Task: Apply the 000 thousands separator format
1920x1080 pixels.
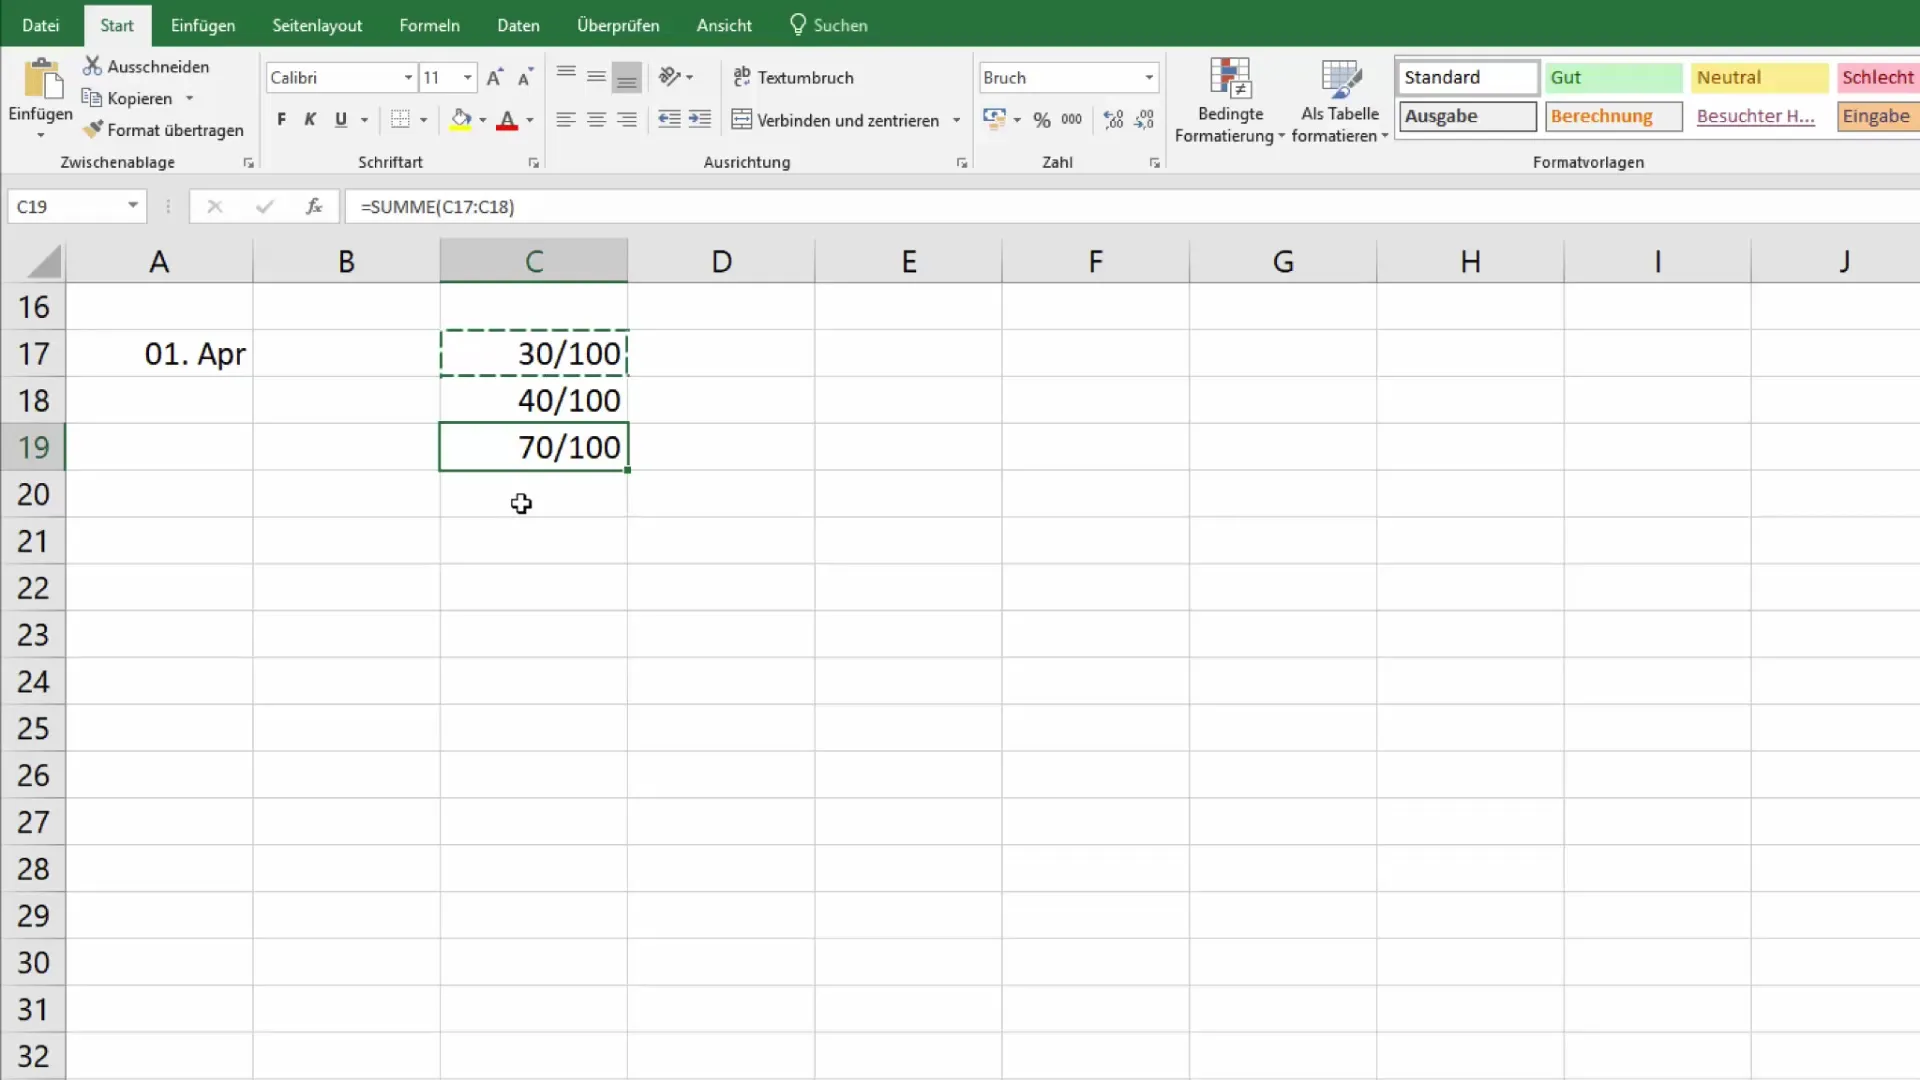Action: pyautogui.click(x=1071, y=120)
